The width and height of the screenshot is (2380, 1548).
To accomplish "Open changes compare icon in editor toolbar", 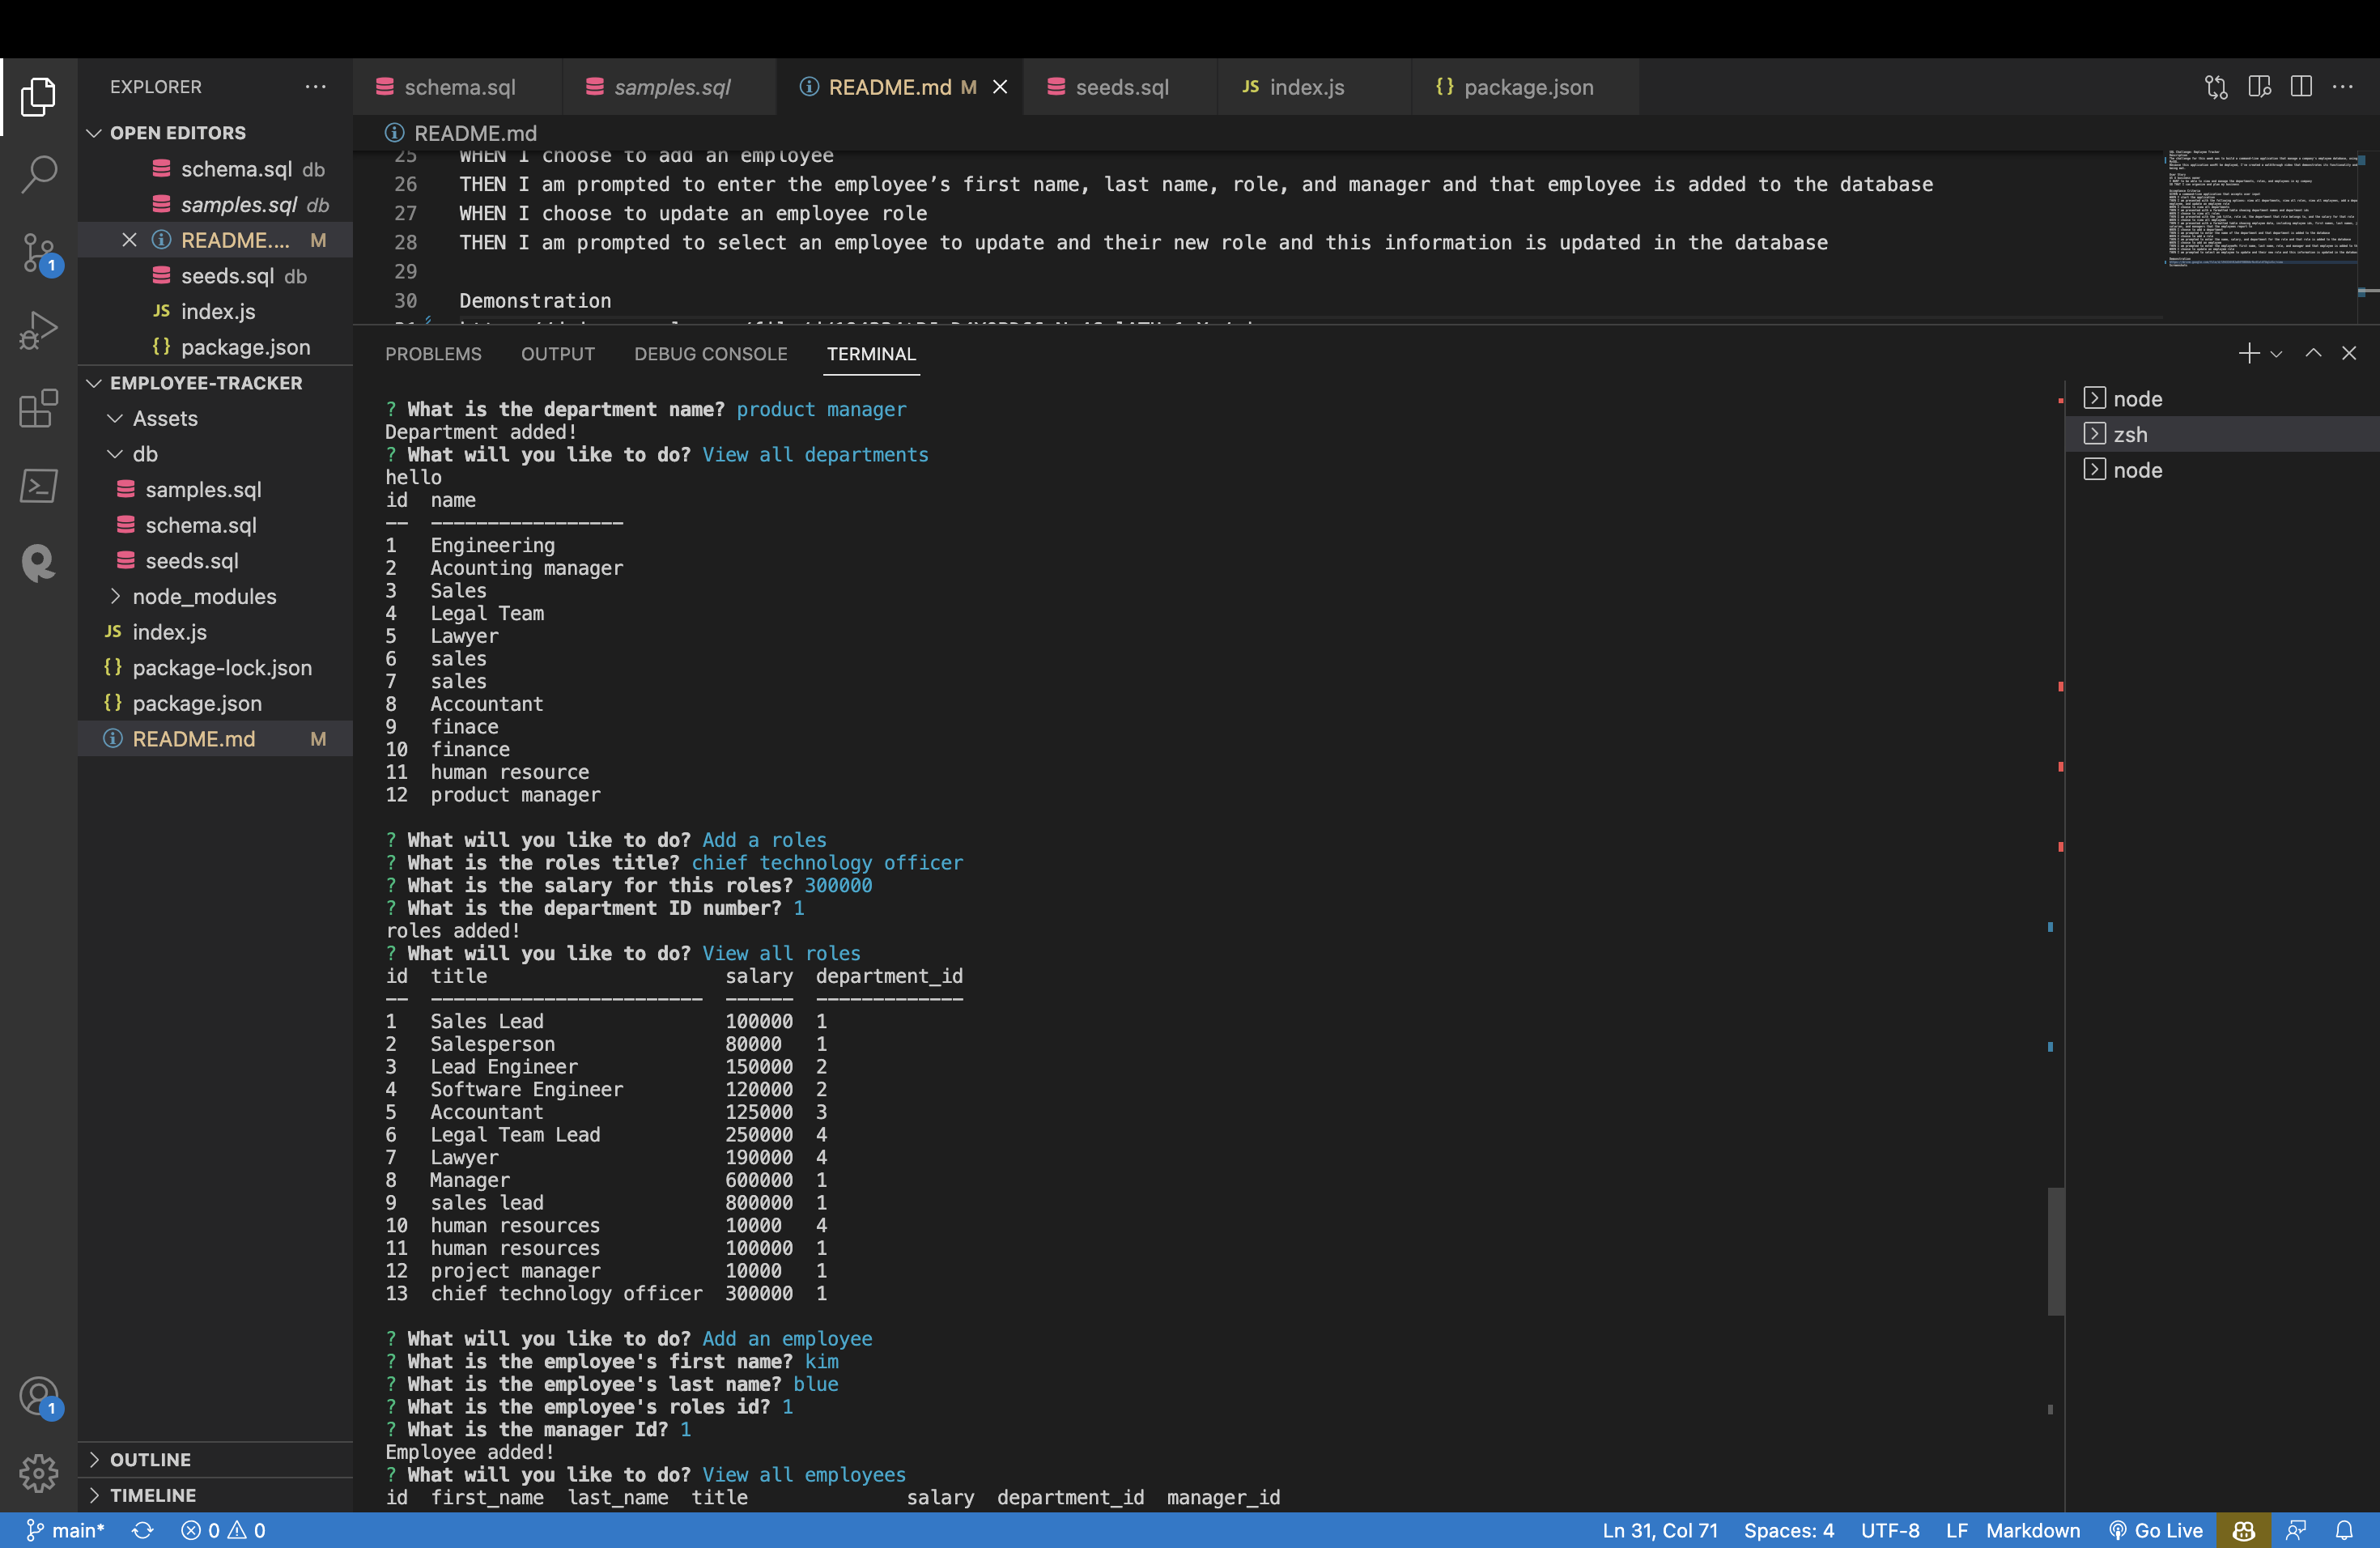I will pyautogui.click(x=2216, y=87).
